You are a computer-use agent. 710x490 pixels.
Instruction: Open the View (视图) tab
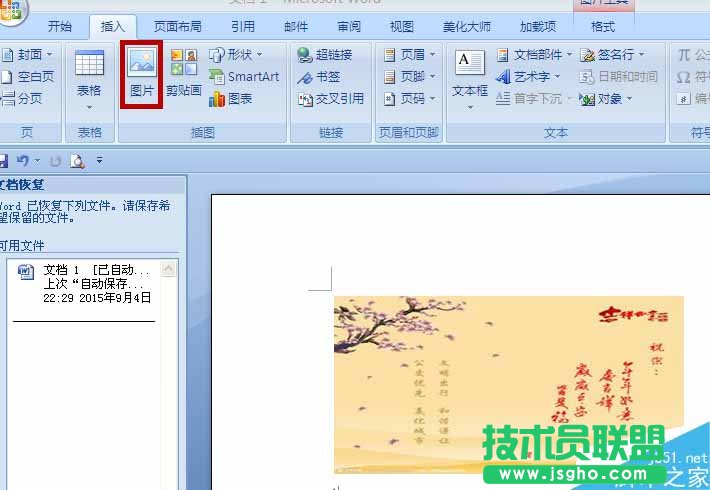tap(402, 27)
